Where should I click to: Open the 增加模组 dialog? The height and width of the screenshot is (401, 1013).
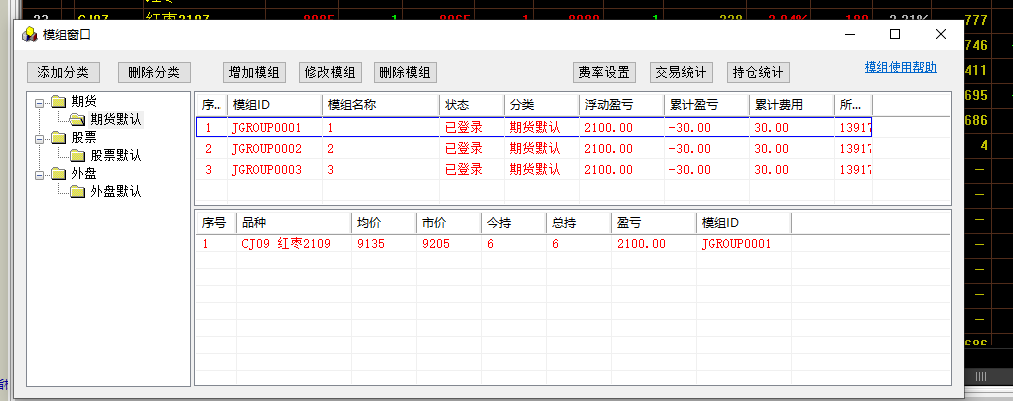point(255,72)
